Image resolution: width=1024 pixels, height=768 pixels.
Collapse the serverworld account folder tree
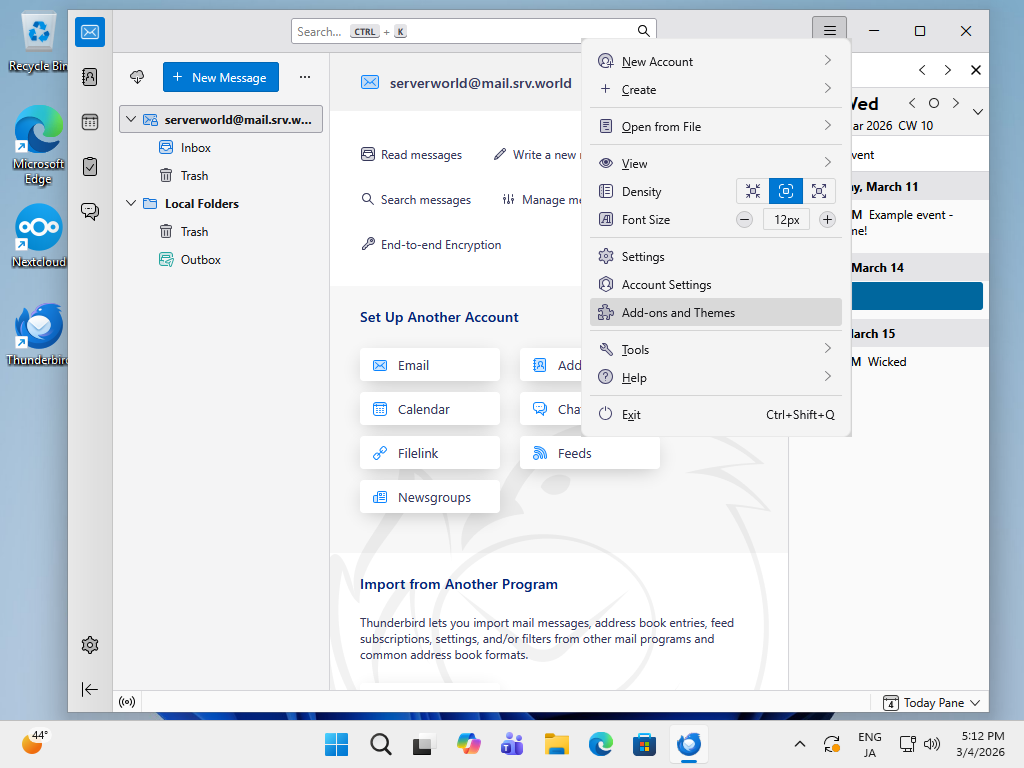[x=131, y=120]
